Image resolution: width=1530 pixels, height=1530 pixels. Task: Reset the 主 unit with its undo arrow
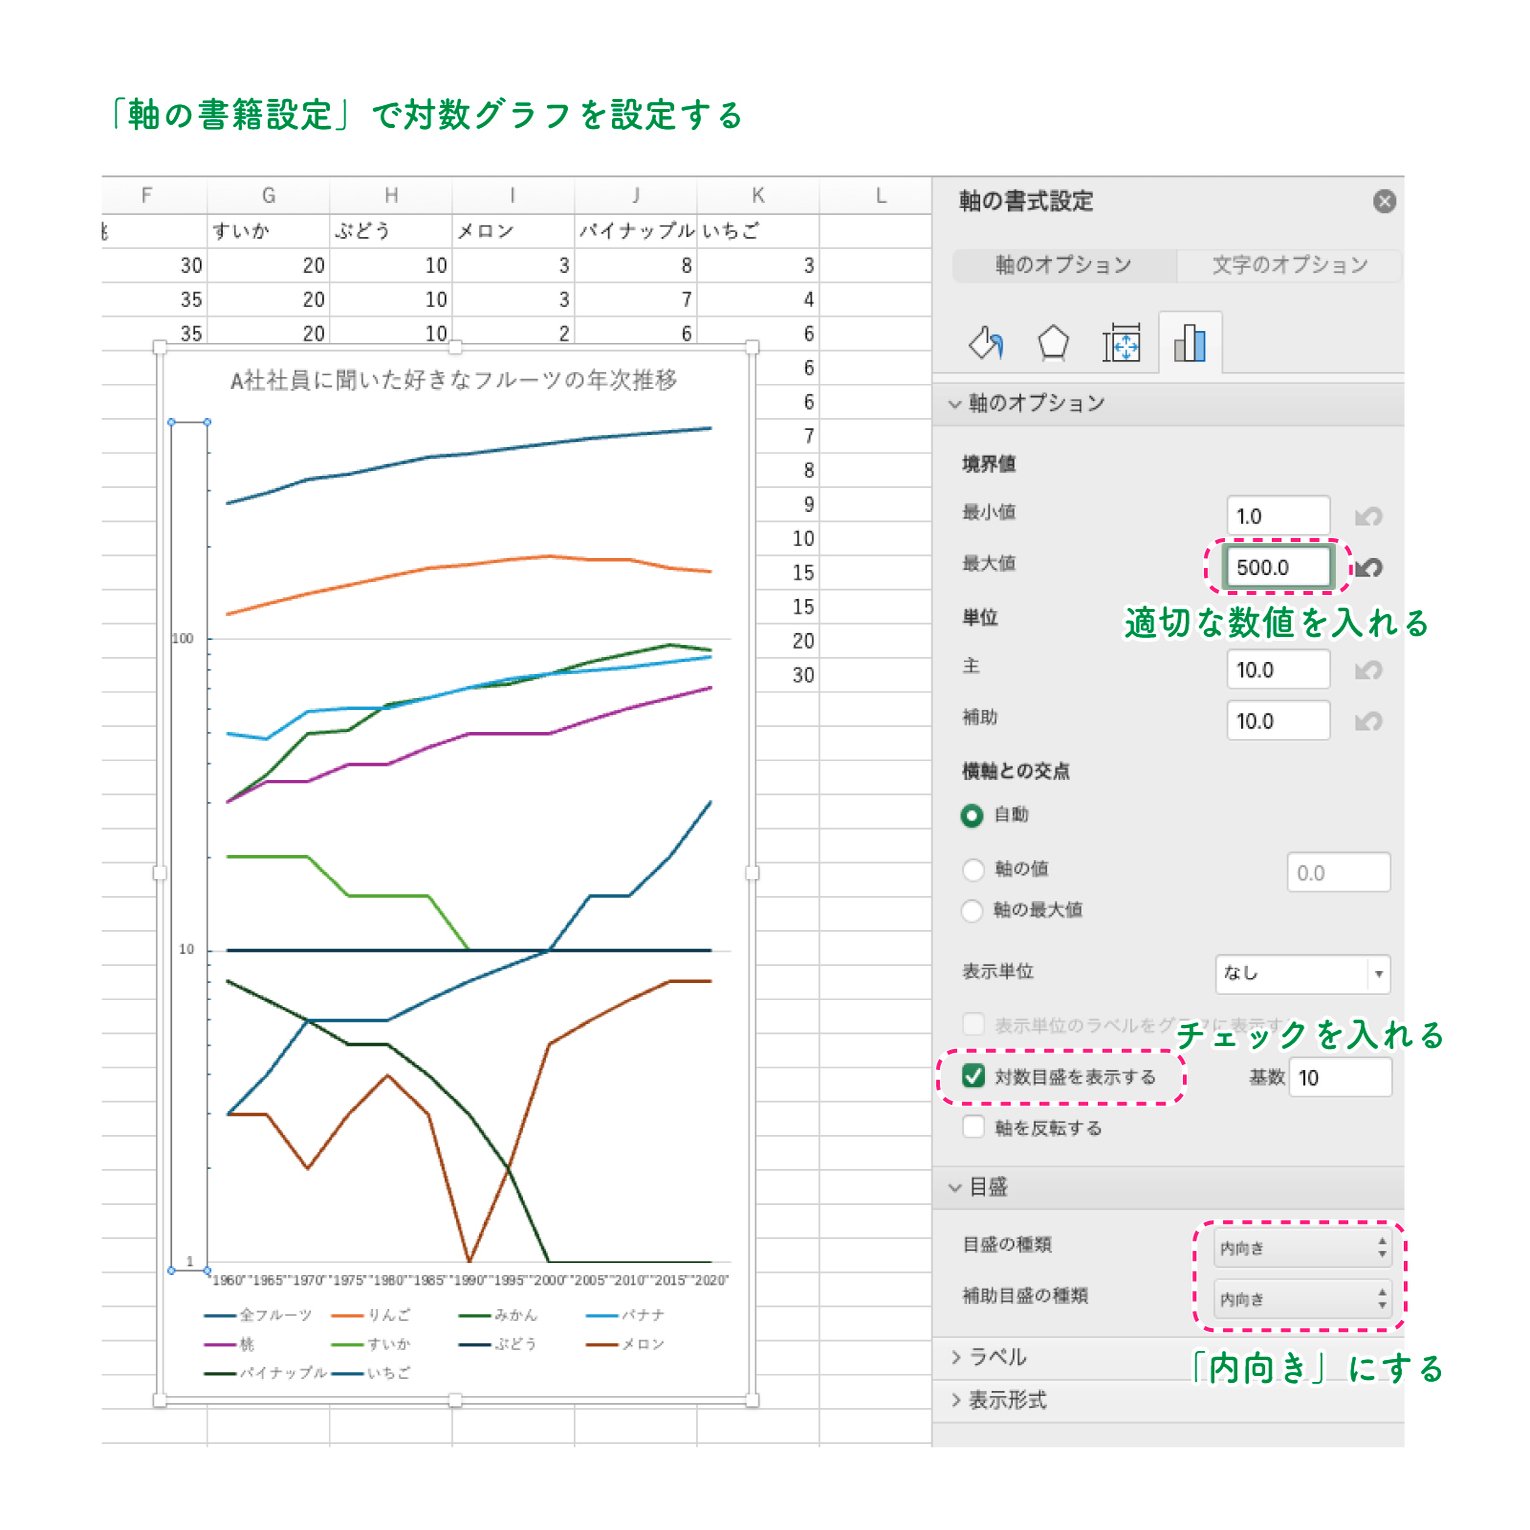(1368, 670)
